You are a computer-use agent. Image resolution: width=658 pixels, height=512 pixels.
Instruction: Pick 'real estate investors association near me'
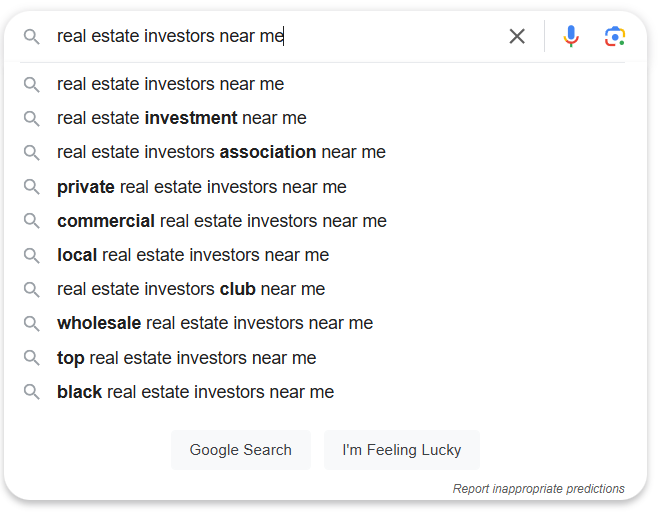pyautogui.click(x=221, y=152)
